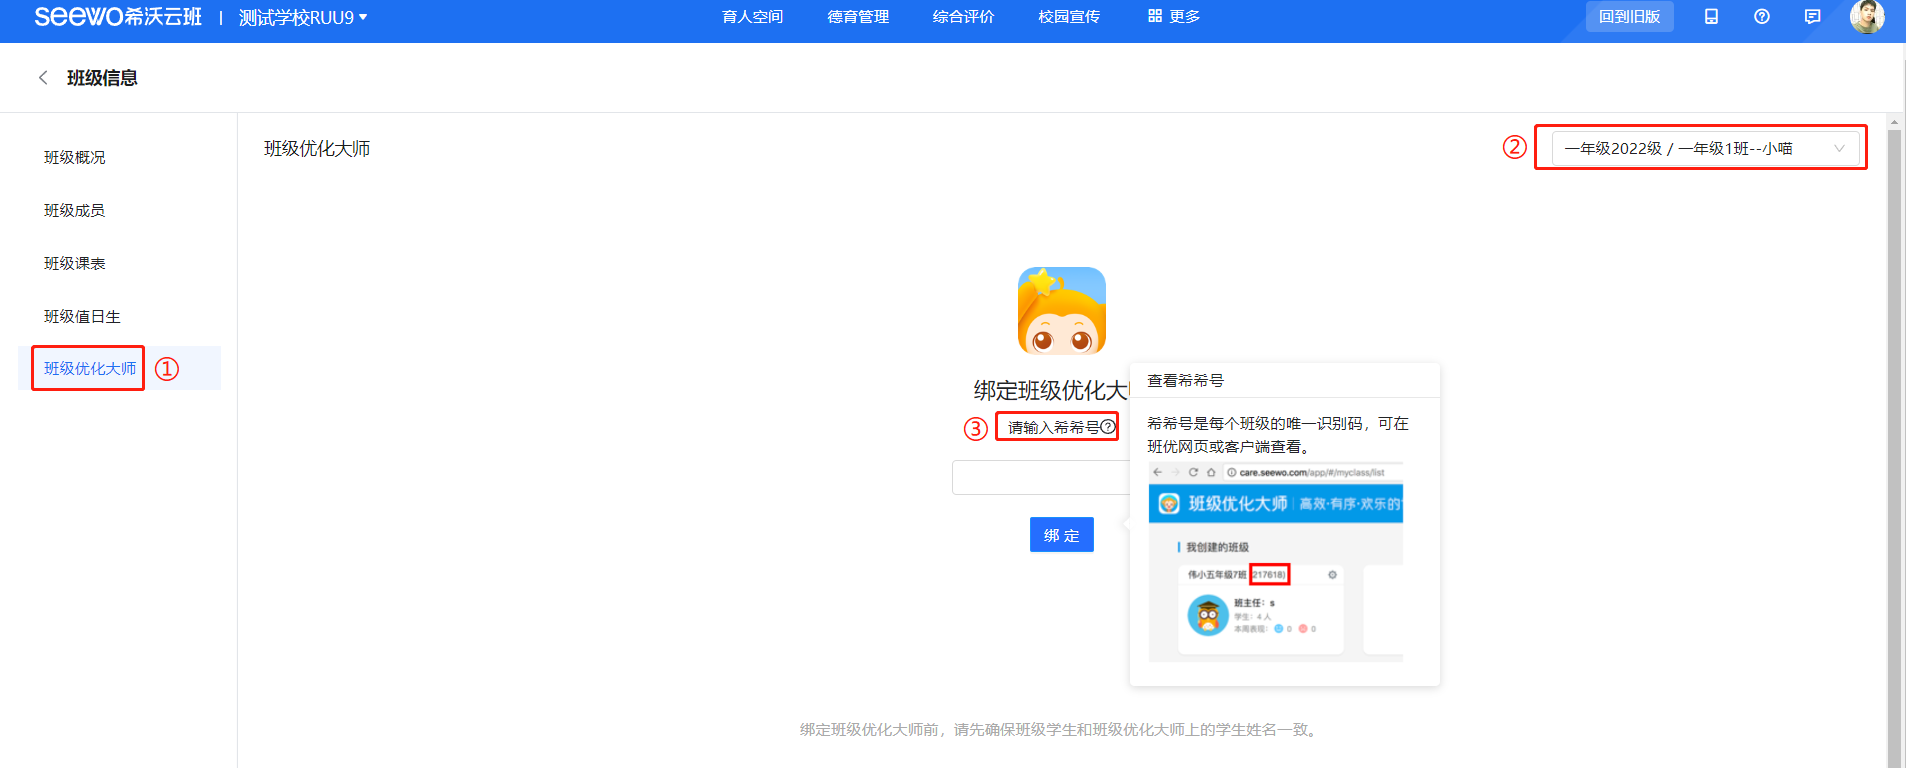Open the feedback message icon in header
Image resolution: width=1906 pixels, height=768 pixels.
[x=1812, y=17]
